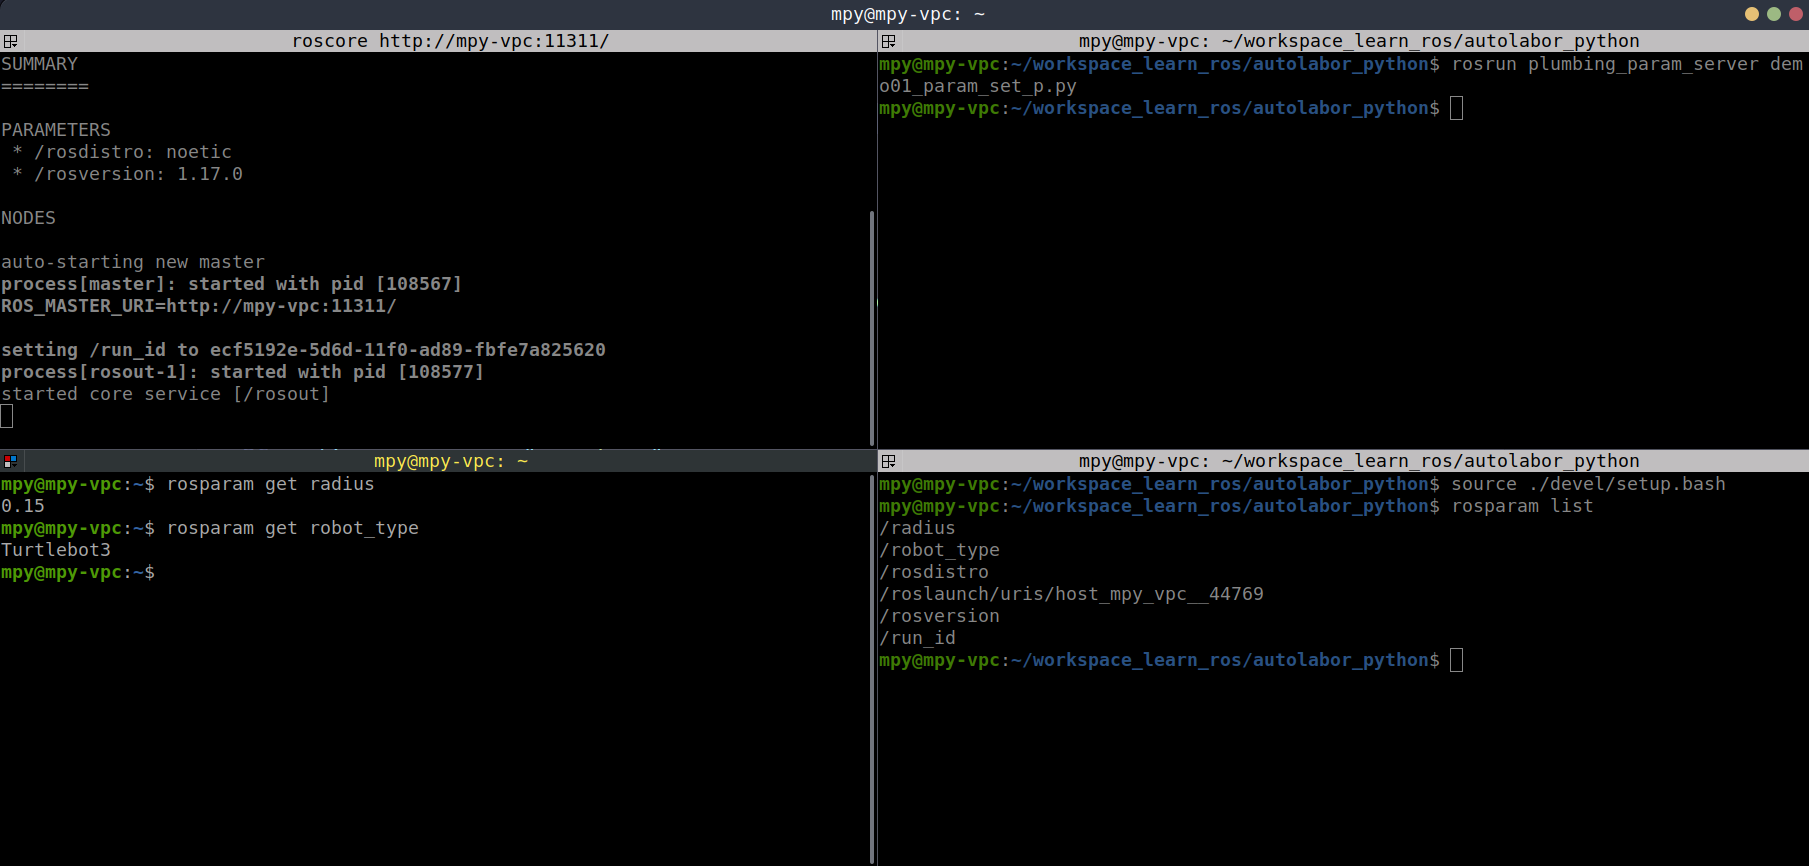Image resolution: width=1809 pixels, height=866 pixels.
Task: Select the roscore http://mpy-vpc:11311/ pane title bar
Action: tap(450, 41)
